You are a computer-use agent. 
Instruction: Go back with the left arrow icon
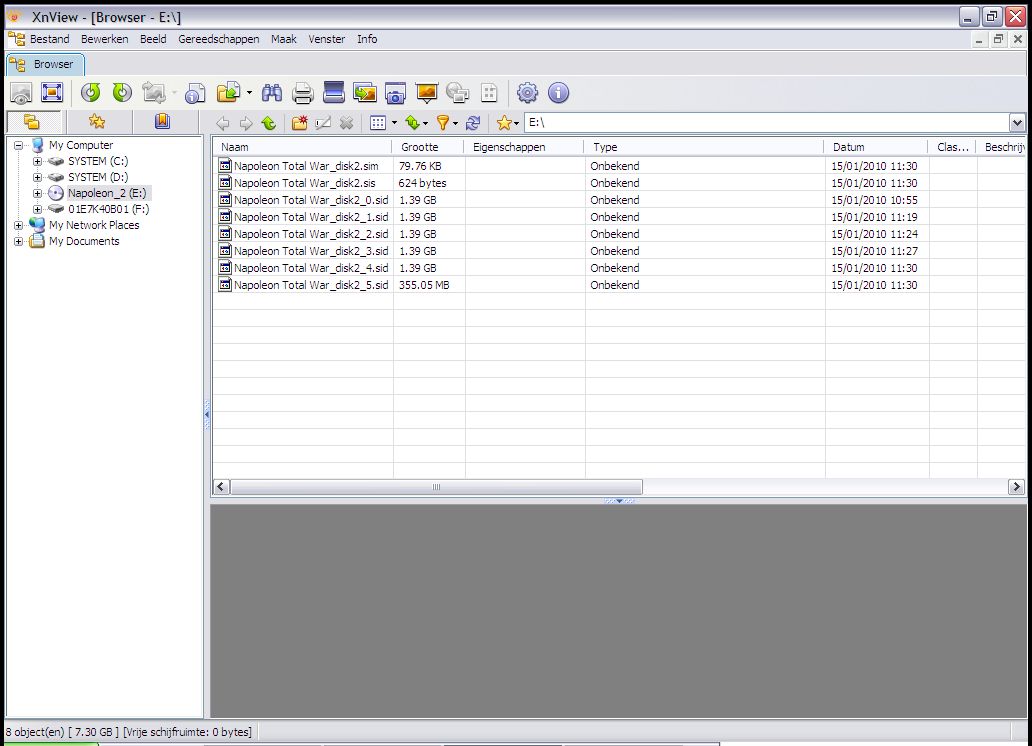pos(223,123)
